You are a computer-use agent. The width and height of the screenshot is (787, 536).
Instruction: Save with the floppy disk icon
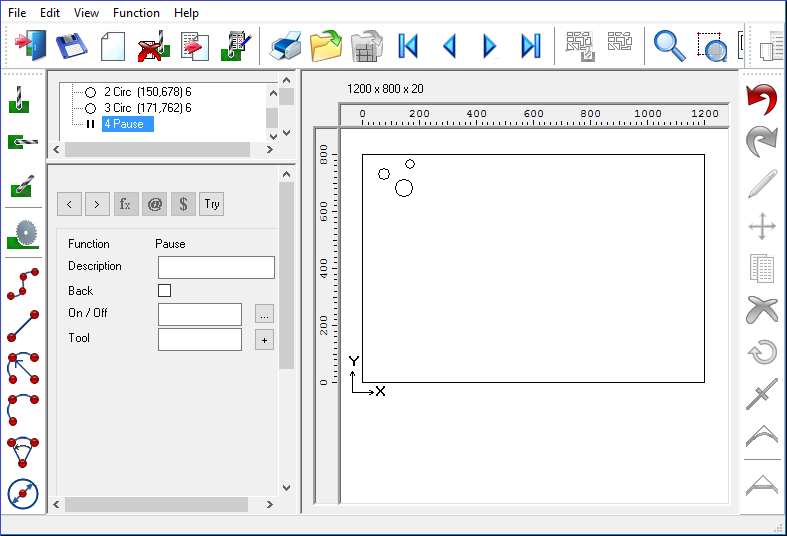pyautogui.click(x=71, y=46)
